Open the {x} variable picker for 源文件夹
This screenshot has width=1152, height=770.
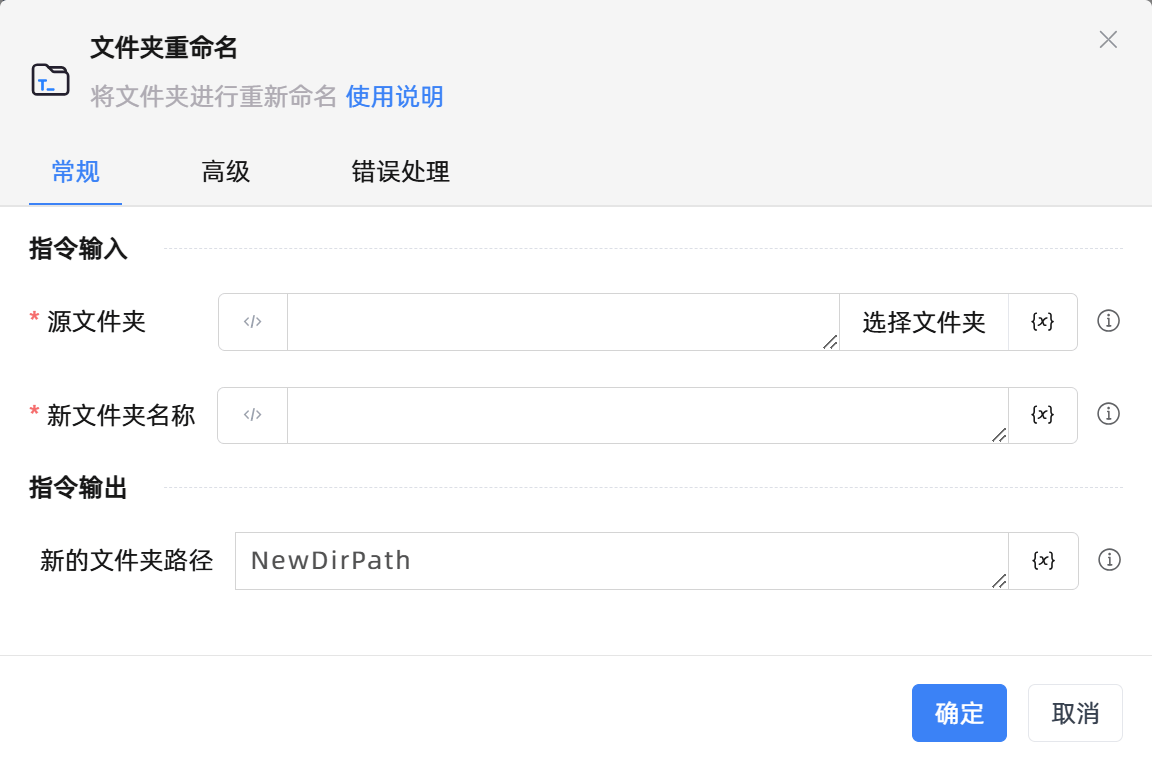1043,321
